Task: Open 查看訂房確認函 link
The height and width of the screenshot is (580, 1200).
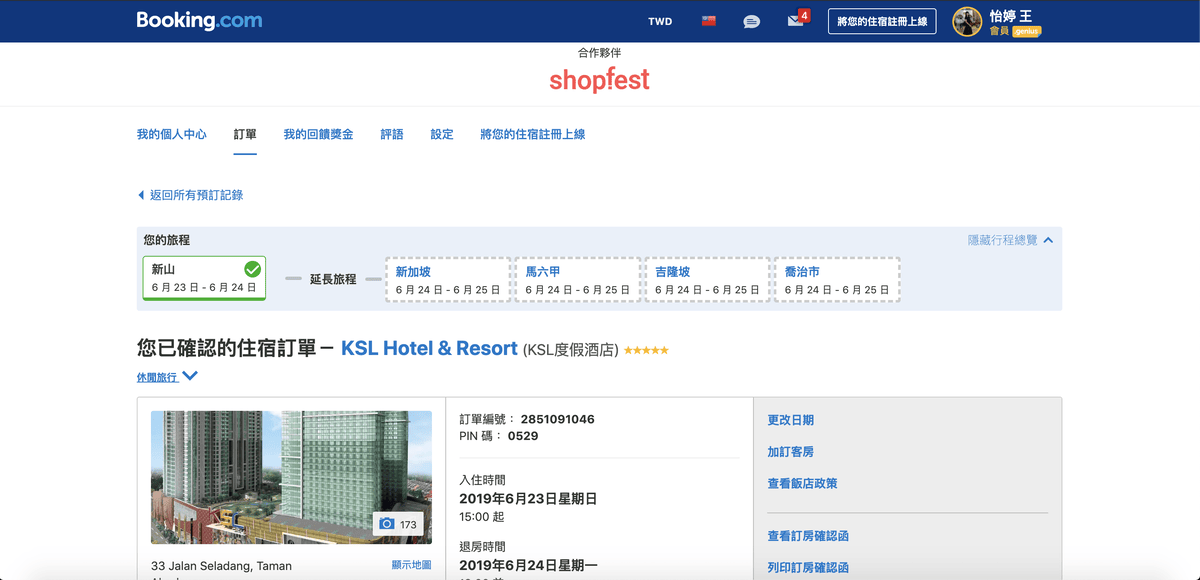Action: tap(808, 536)
